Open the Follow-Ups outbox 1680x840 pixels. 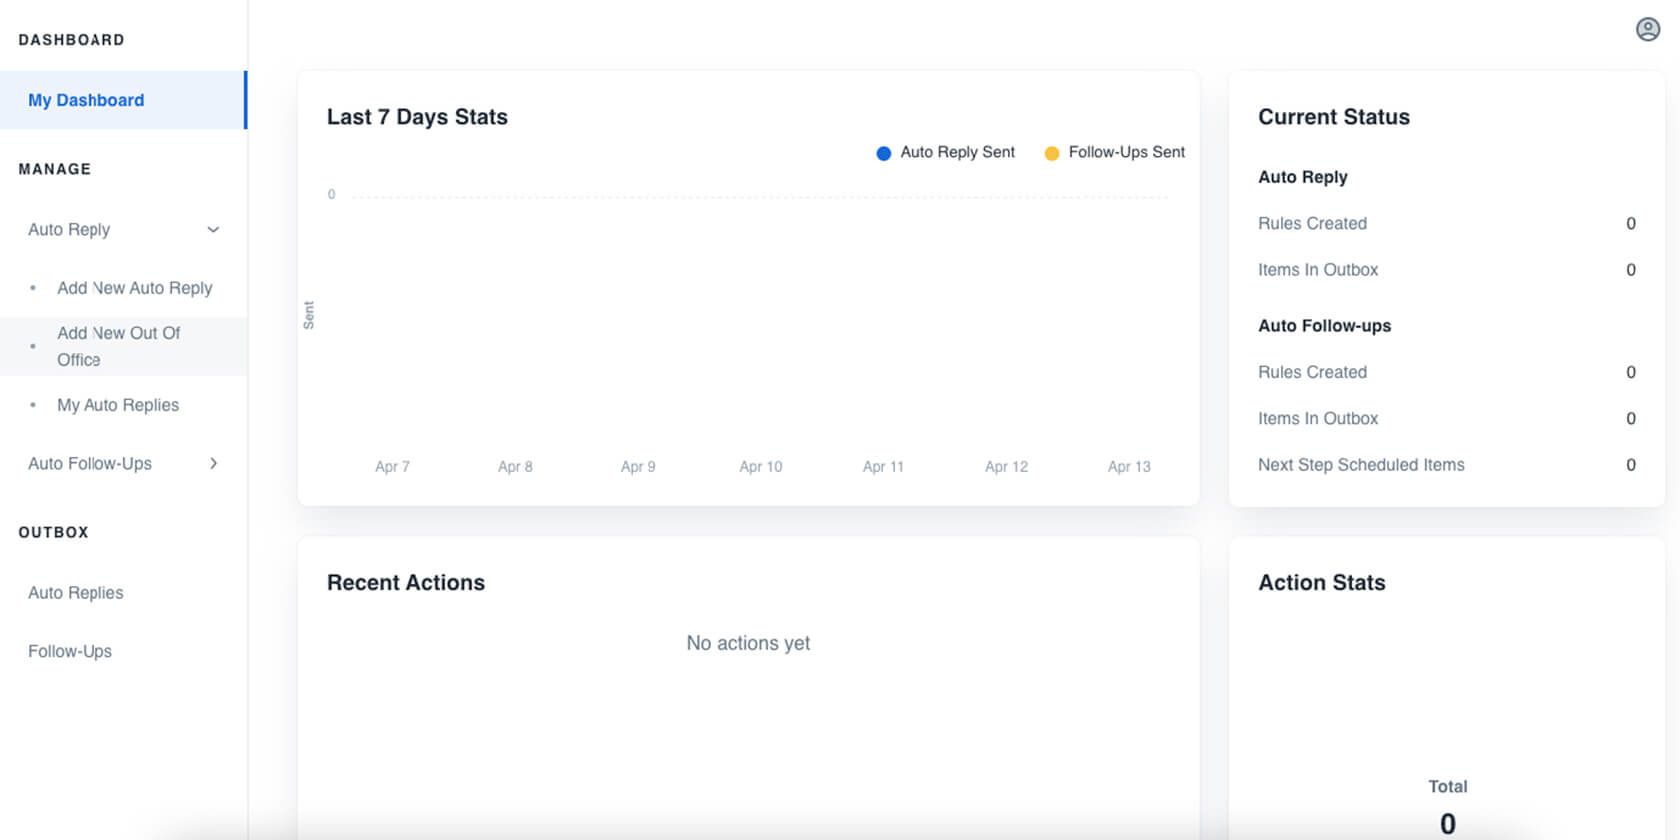(x=70, y=651)
